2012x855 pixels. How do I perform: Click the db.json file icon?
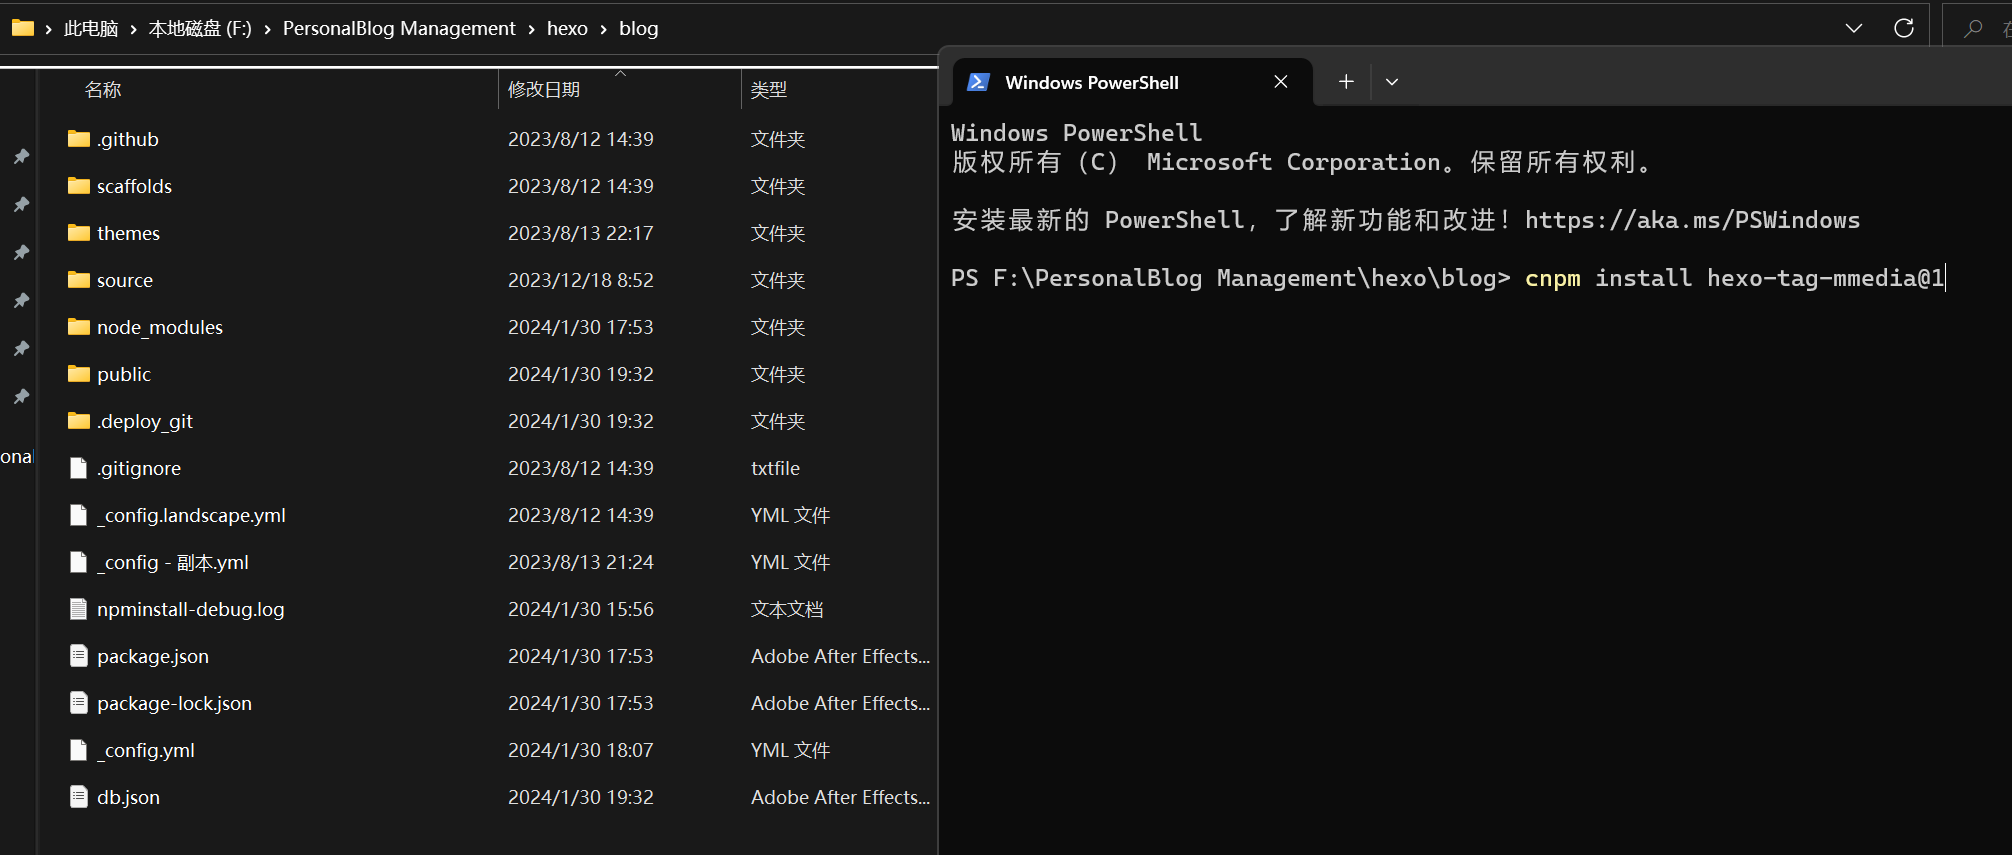[79, 797]
